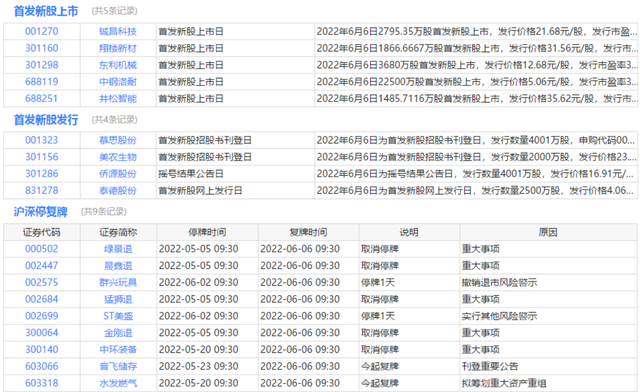Open stock code 001323 link
Screen dimensions: 640x392
pyautogui.click(x=42, y=140)
